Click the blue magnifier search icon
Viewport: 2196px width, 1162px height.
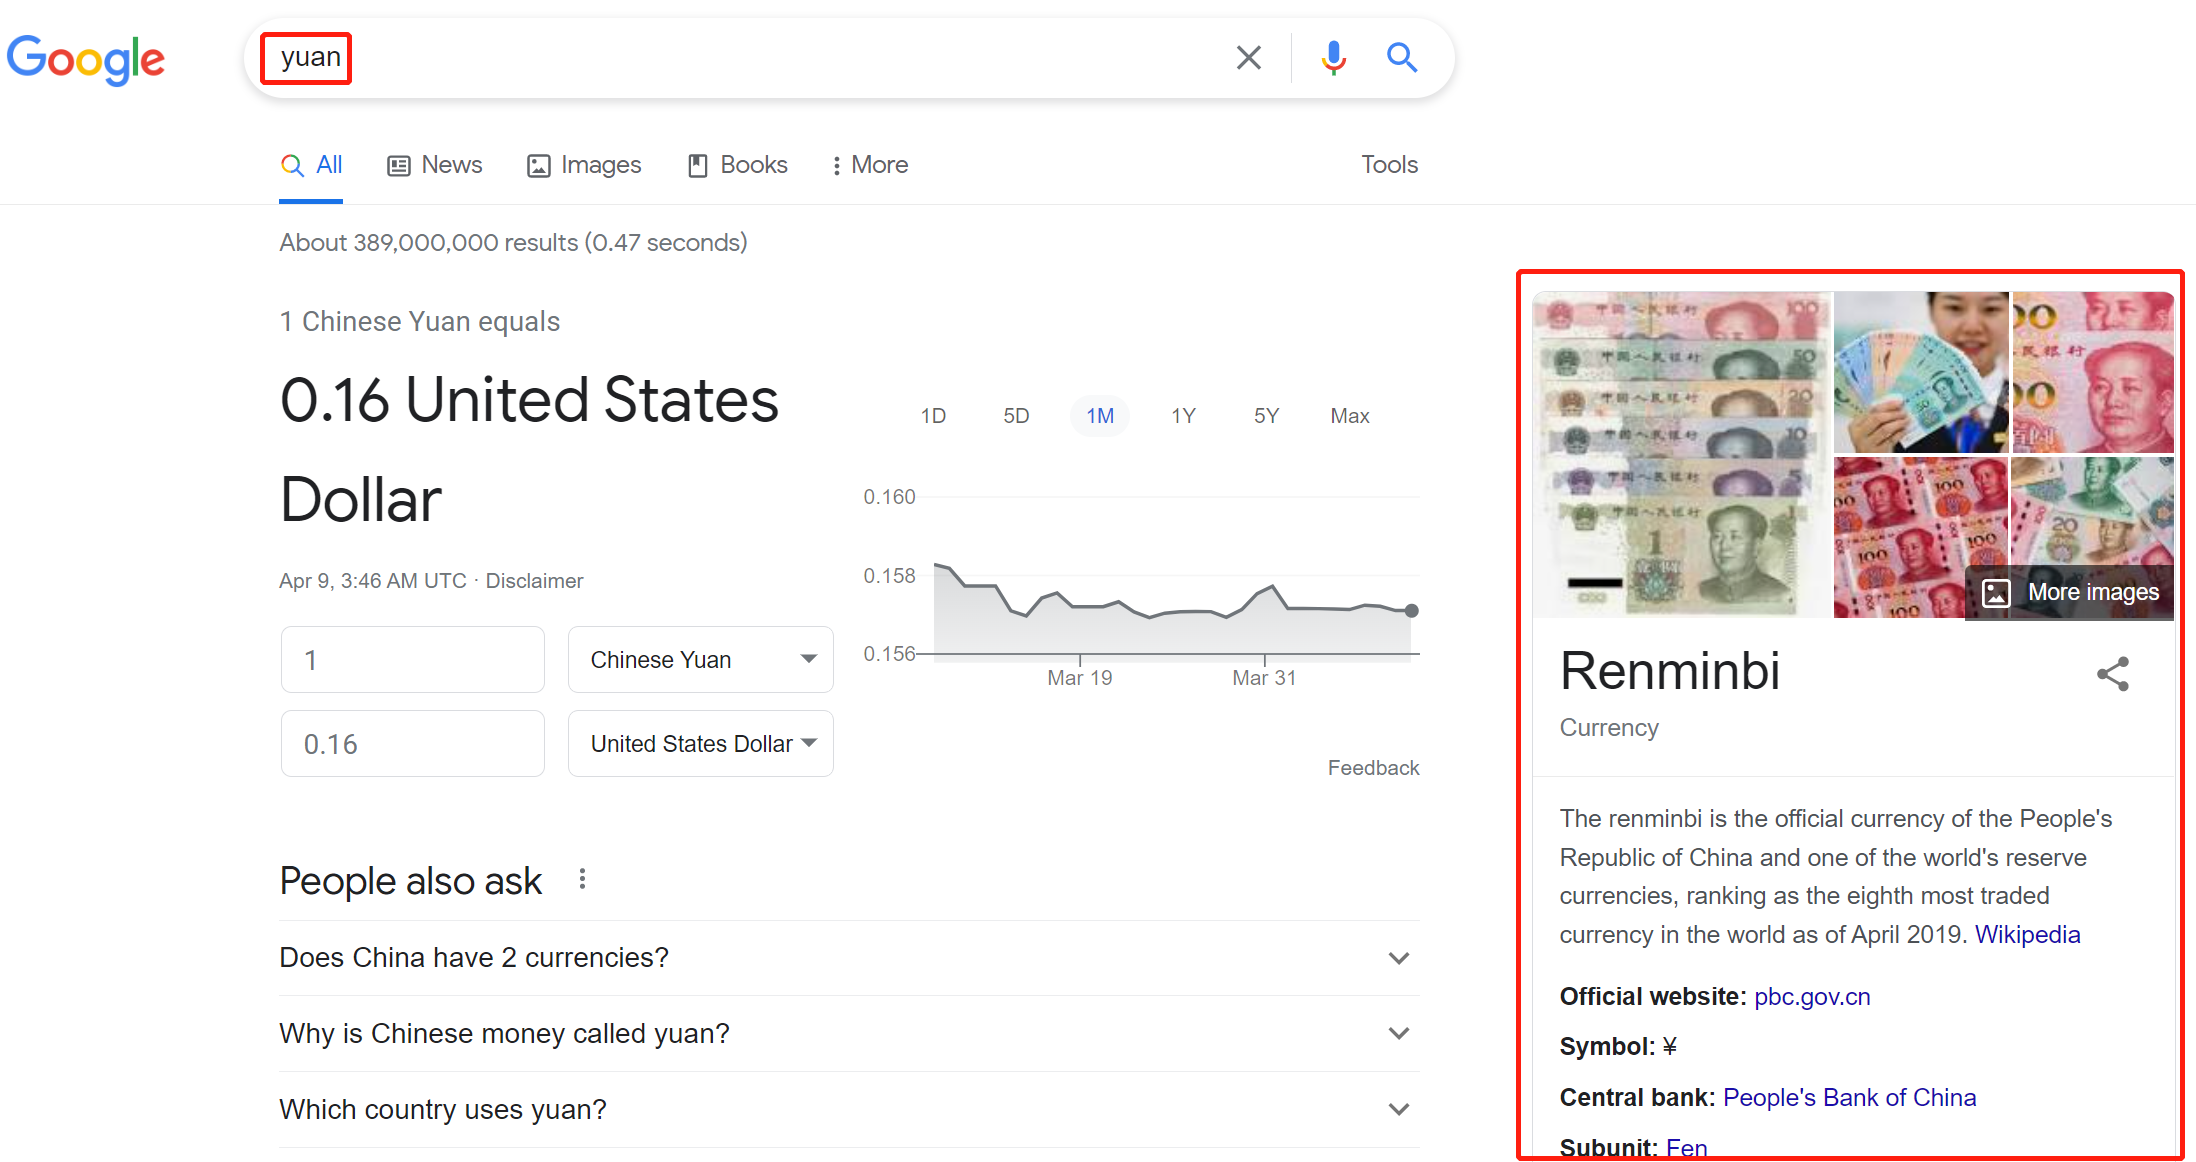tap(1402, 58)
